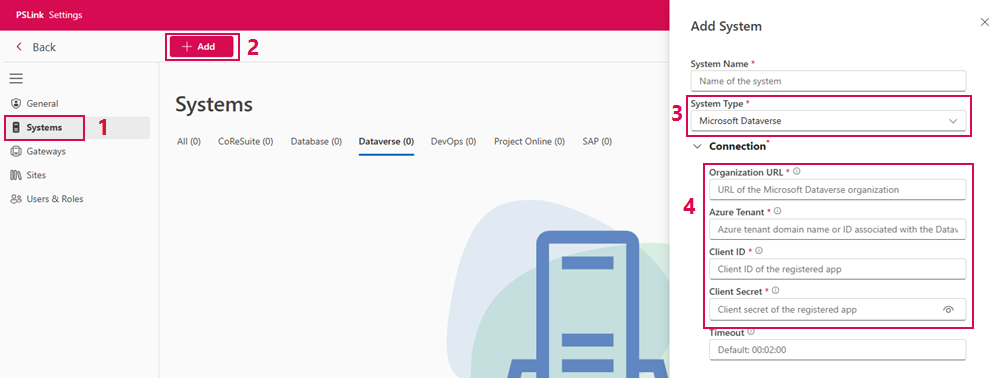This screenshot has width=1000, height=378.
Task: Click into the Timeout field
Action: coord(837,349)
